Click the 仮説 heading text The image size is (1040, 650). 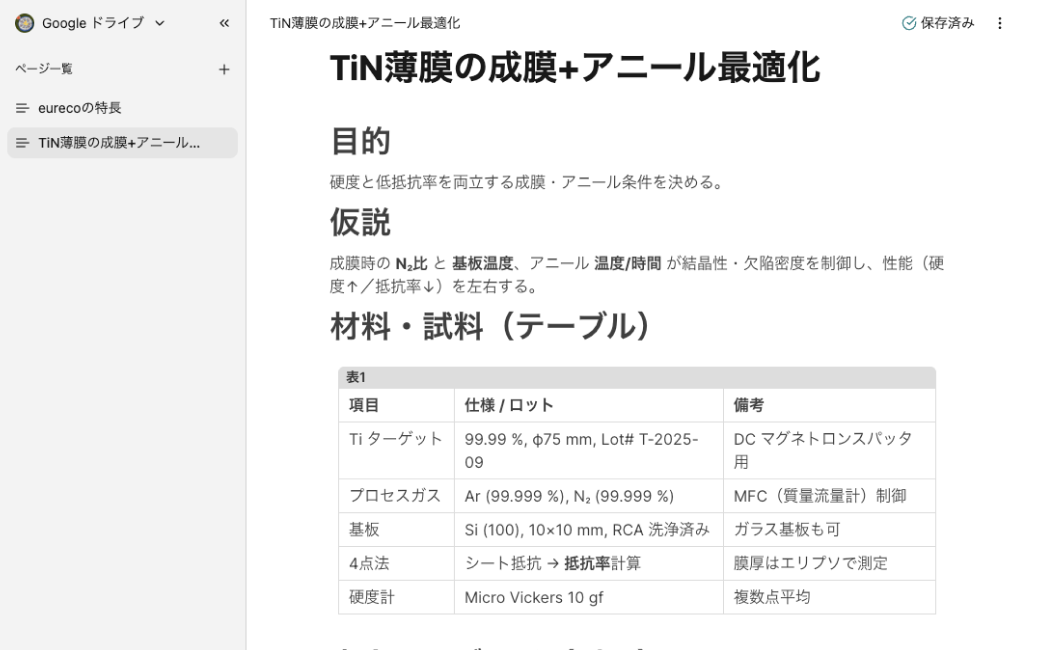360,223
